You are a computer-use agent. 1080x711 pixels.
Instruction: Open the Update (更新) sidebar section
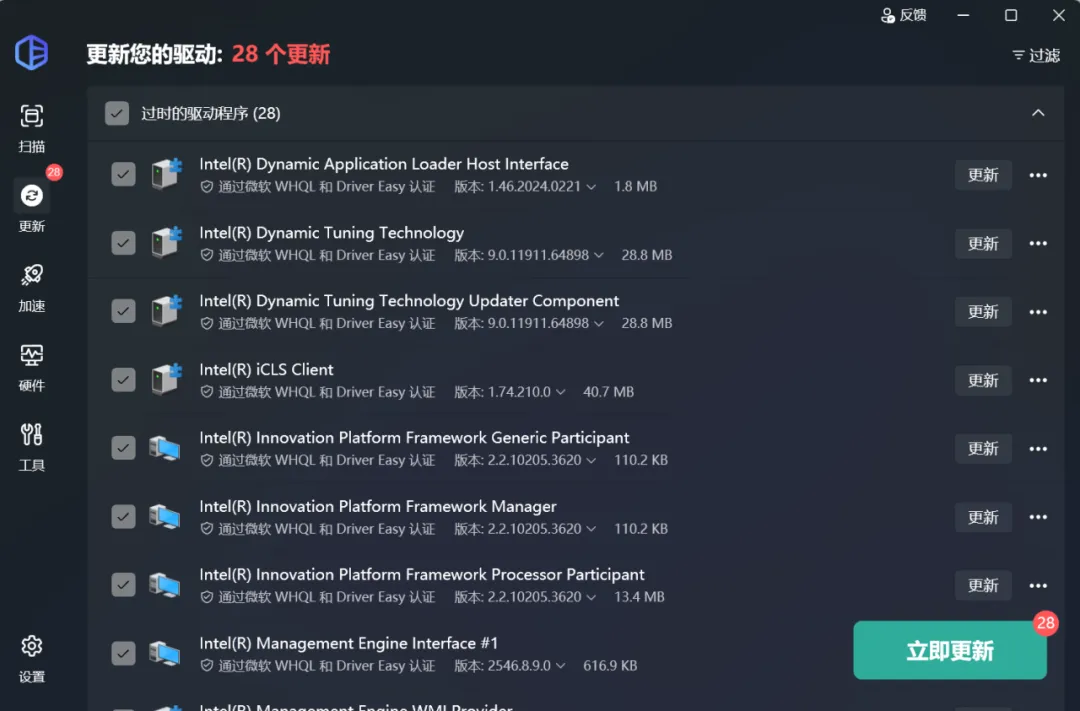32,207
